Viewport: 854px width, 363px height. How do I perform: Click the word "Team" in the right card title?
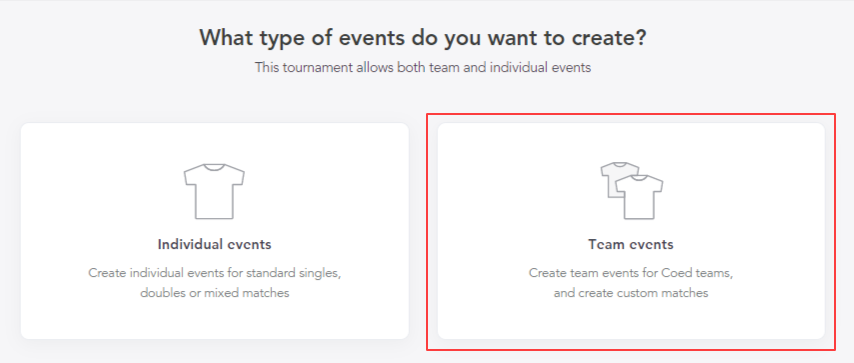click(x=606, y=244)
